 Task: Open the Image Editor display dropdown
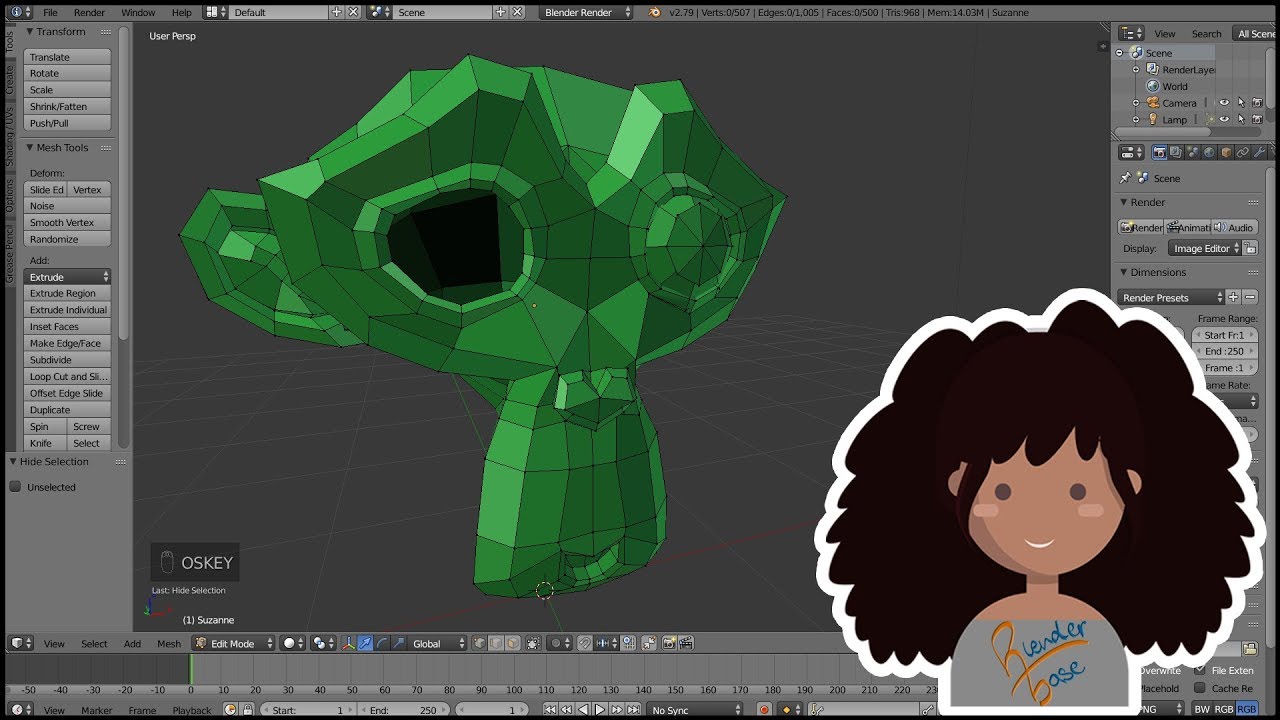(1204, 248)
